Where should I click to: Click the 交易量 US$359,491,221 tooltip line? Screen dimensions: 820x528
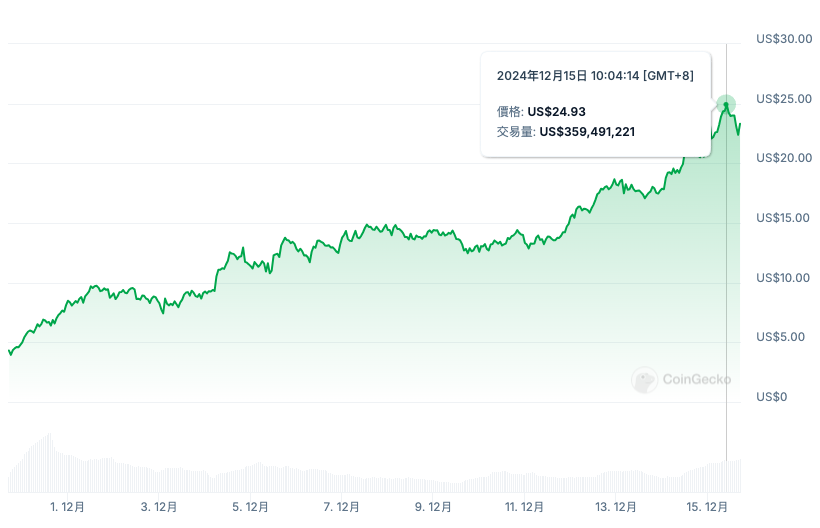pyautogui.click(x=566, y=131)
